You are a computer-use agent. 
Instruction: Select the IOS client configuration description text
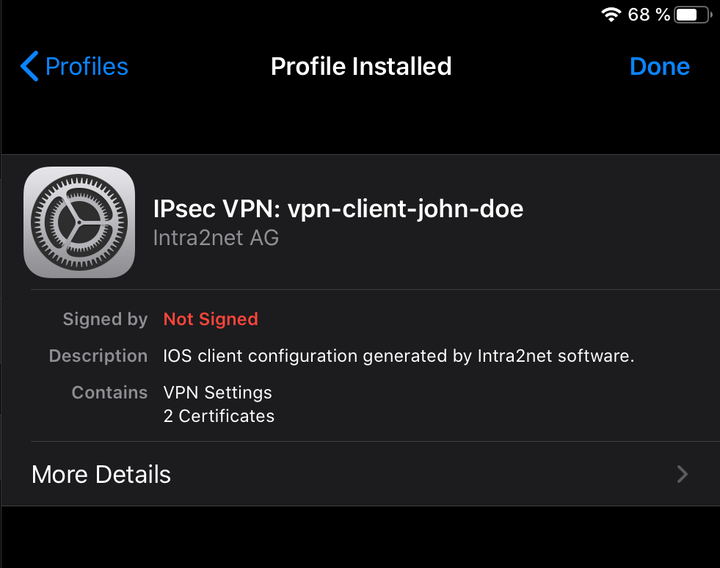click(x=399, y=356)
